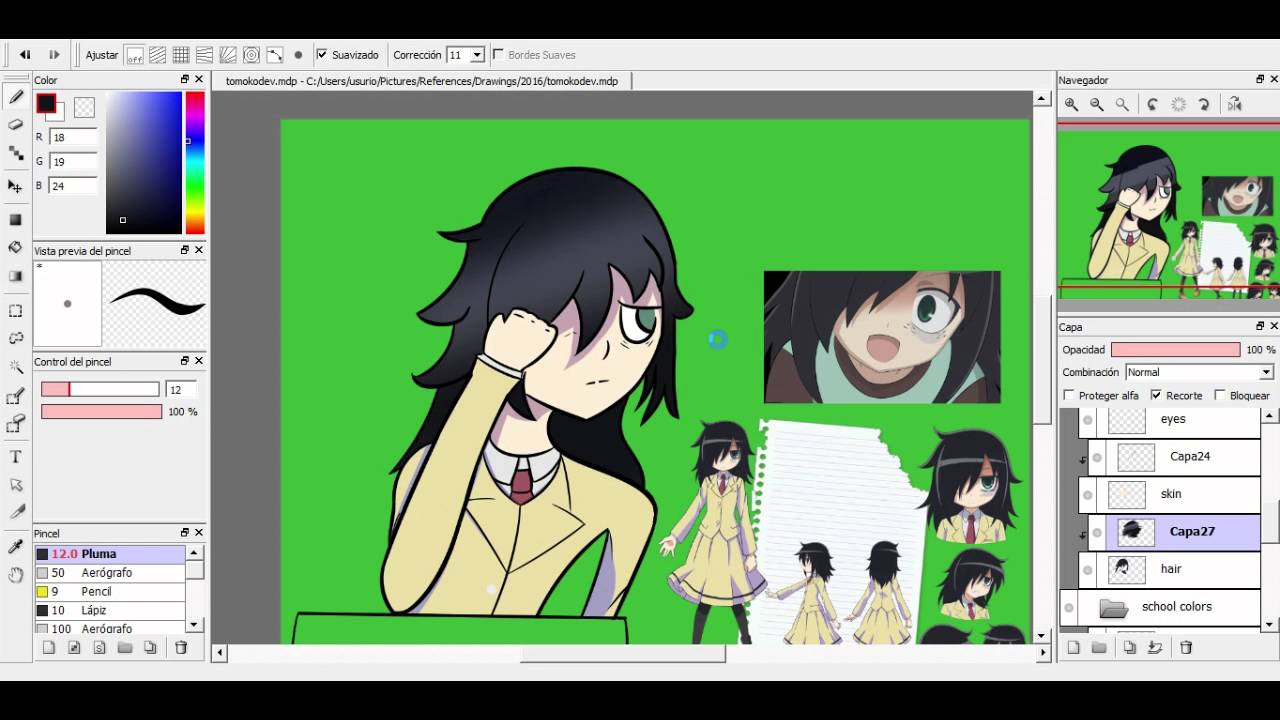The image size is (1280, 720).
Task: Zoom in using the Navigator magnifier plus
Action: click(1071, 104)
